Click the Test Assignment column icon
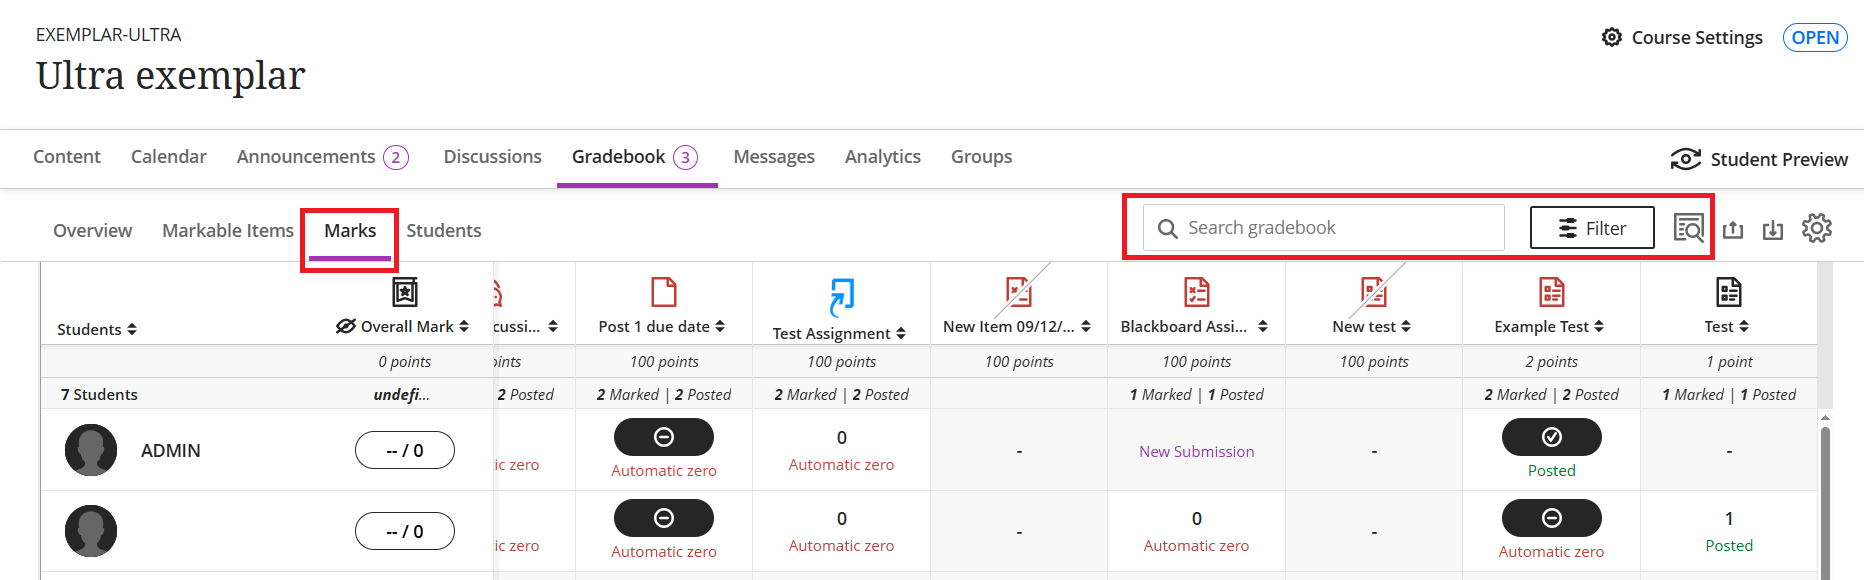This screenshot has width=1866, height=580. [x=841, y=297]
